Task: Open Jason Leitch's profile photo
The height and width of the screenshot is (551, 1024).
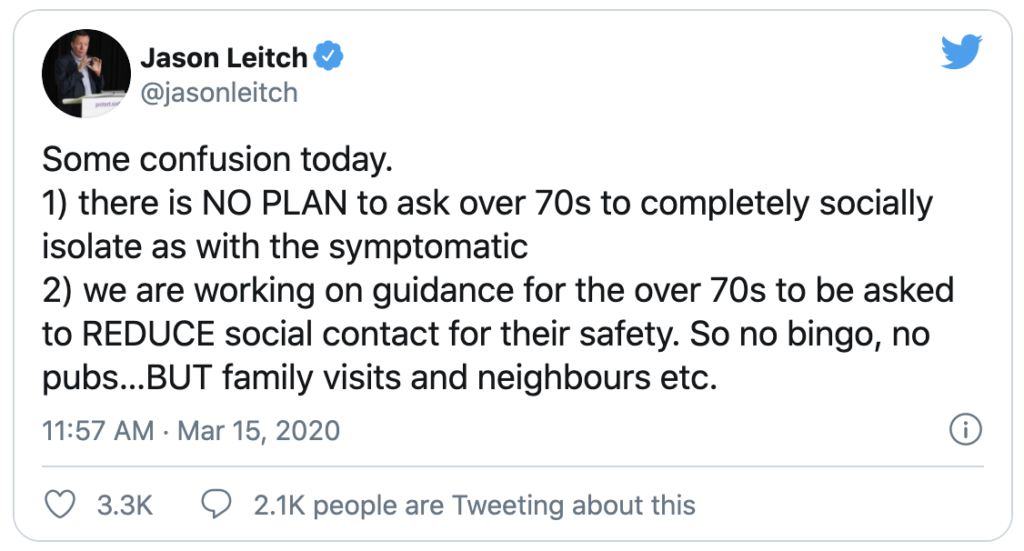Action: 86,73
